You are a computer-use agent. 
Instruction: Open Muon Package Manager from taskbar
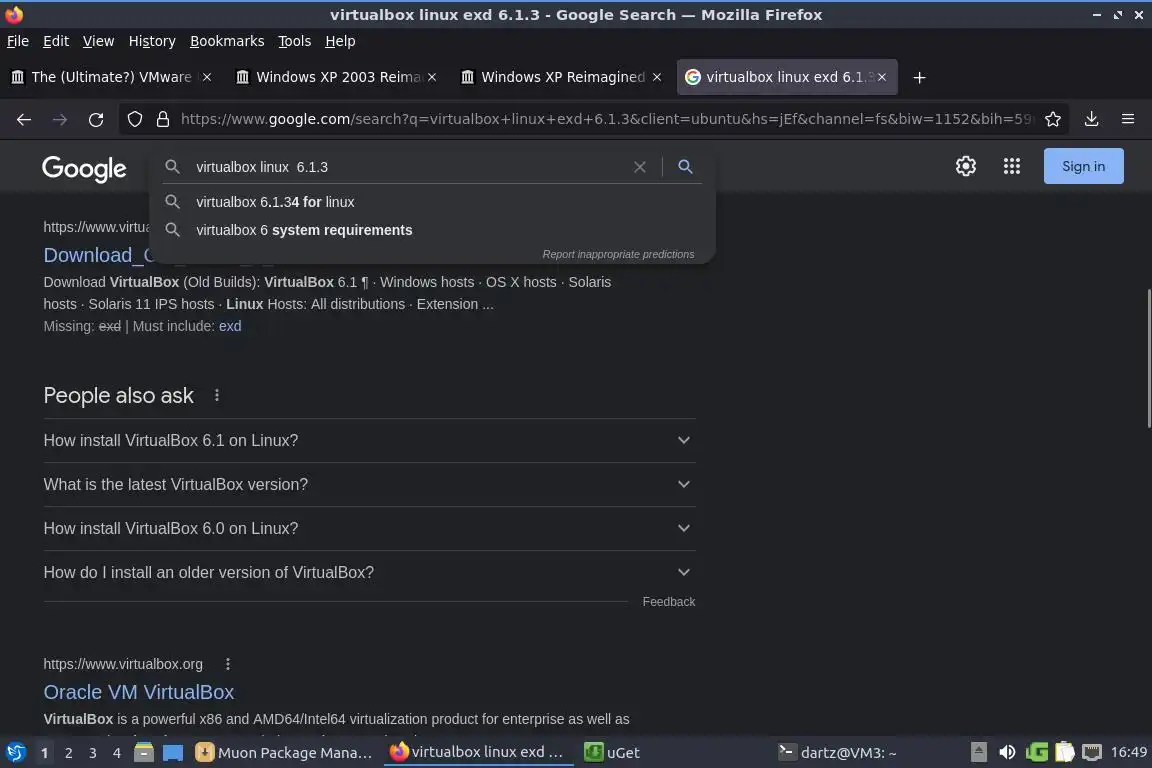coord(284,753)
